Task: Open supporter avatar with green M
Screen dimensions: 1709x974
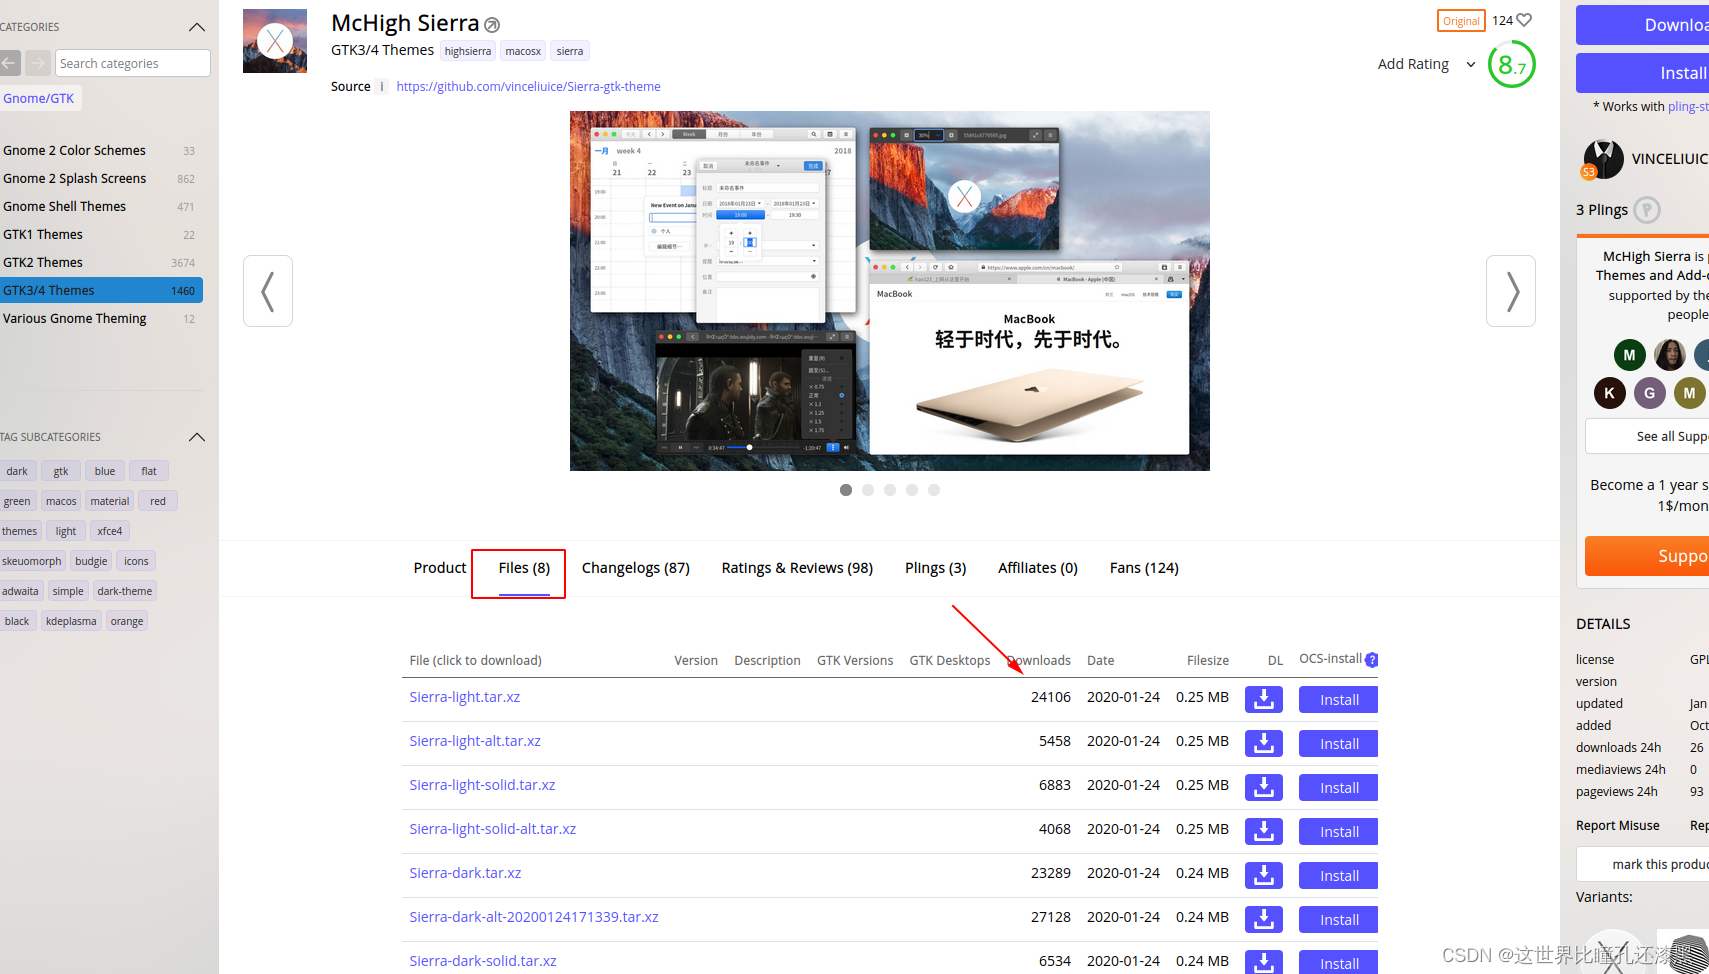Action: [1629, 355]
